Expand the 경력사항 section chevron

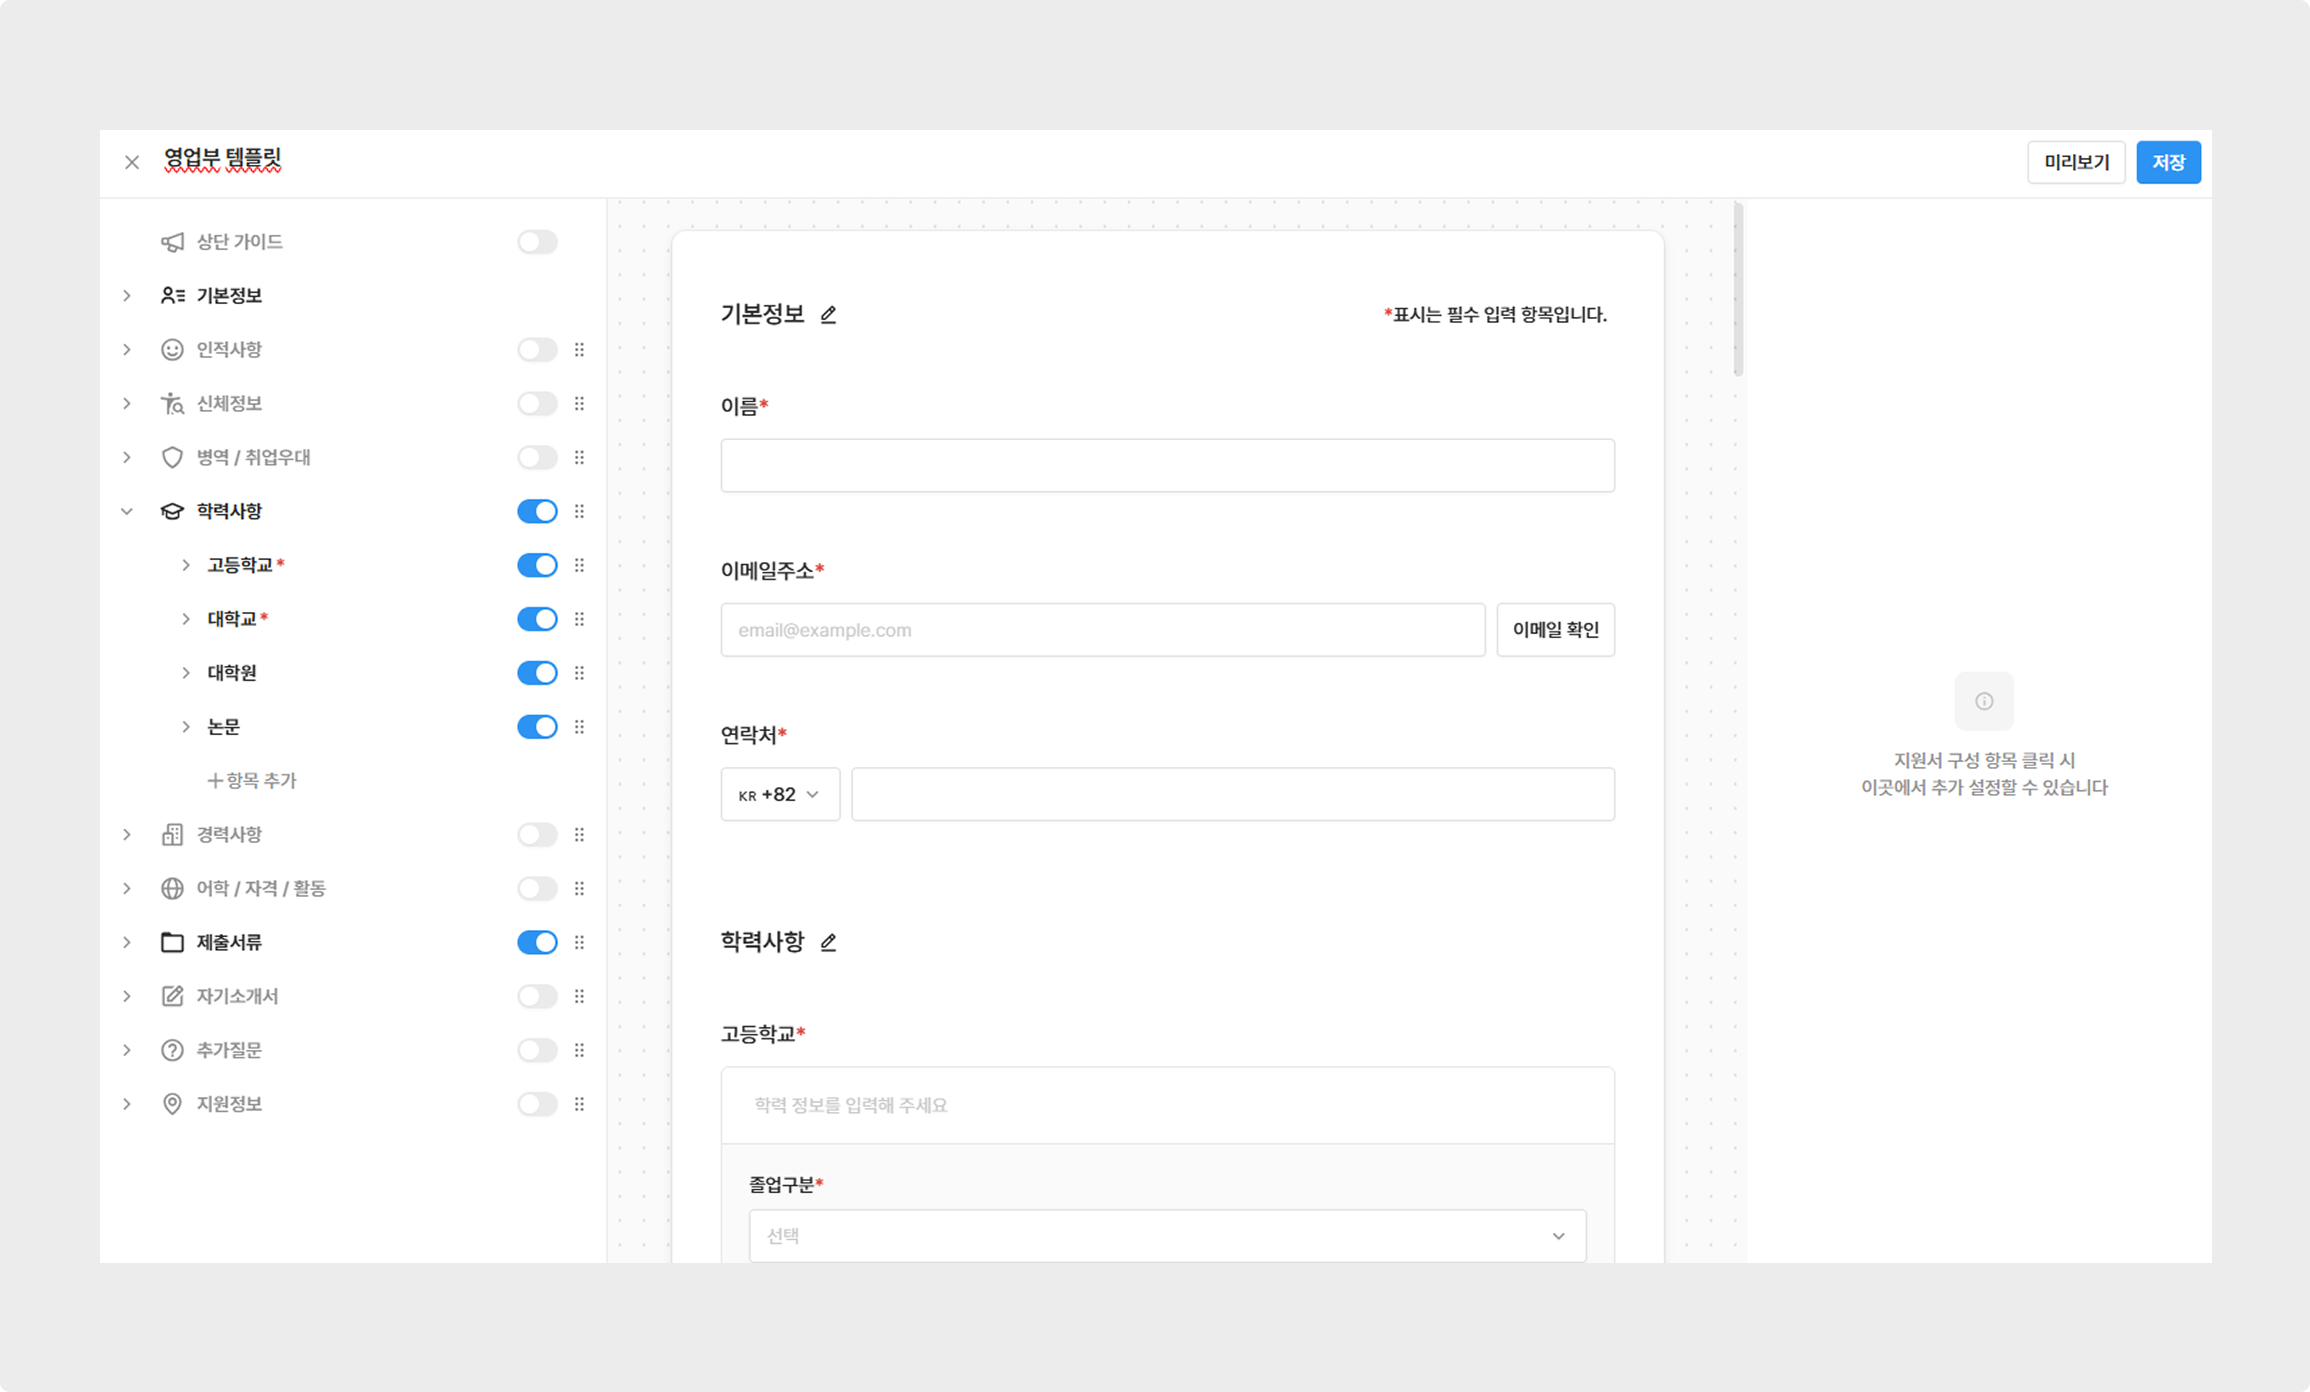coord(127,835)
